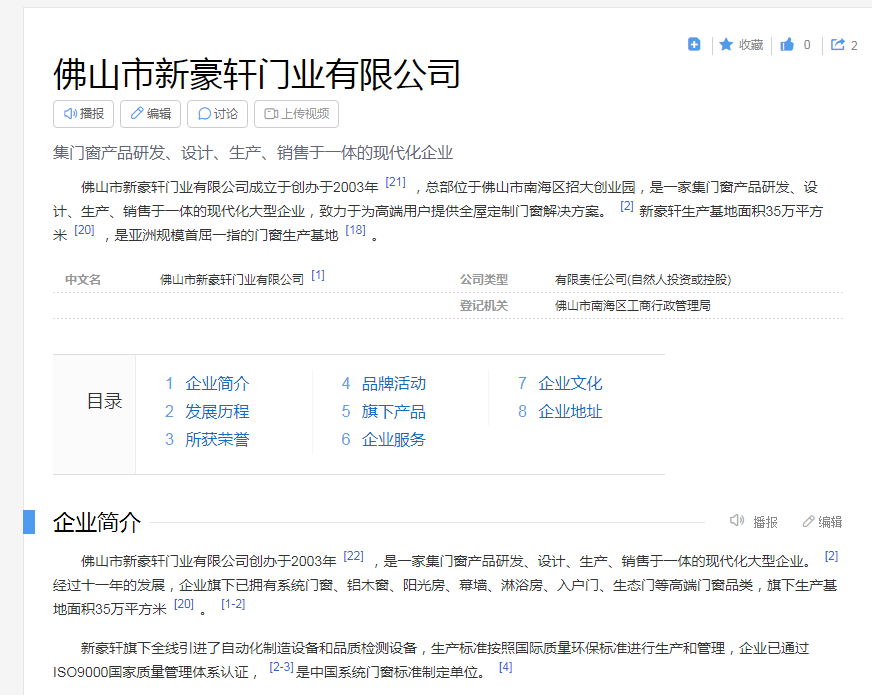
Task: Click the 佛山市南海区工商行政管理局 value
Action: (x=632, y=305)
